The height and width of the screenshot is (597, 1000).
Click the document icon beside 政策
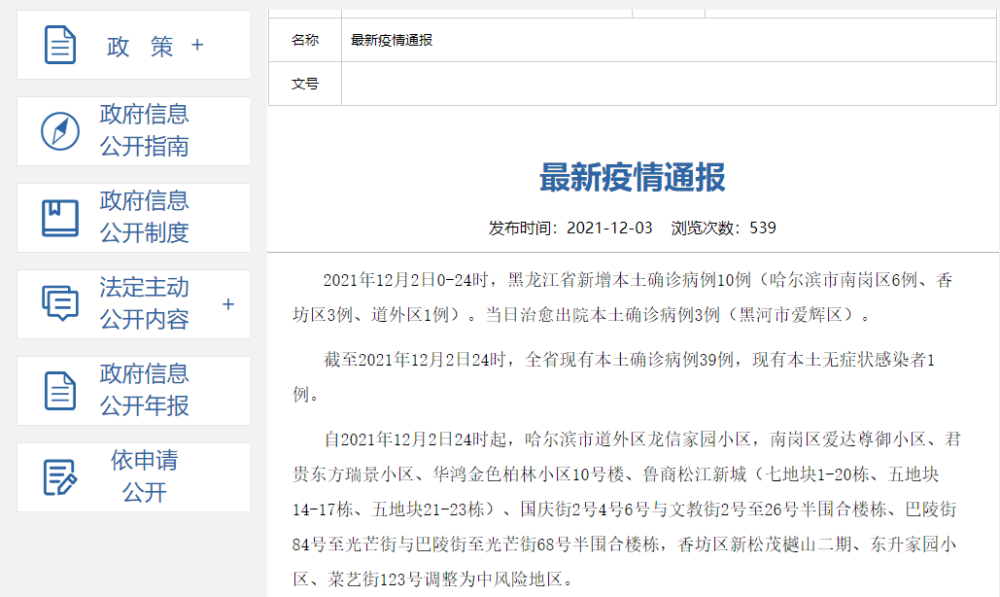pos(60,46)
